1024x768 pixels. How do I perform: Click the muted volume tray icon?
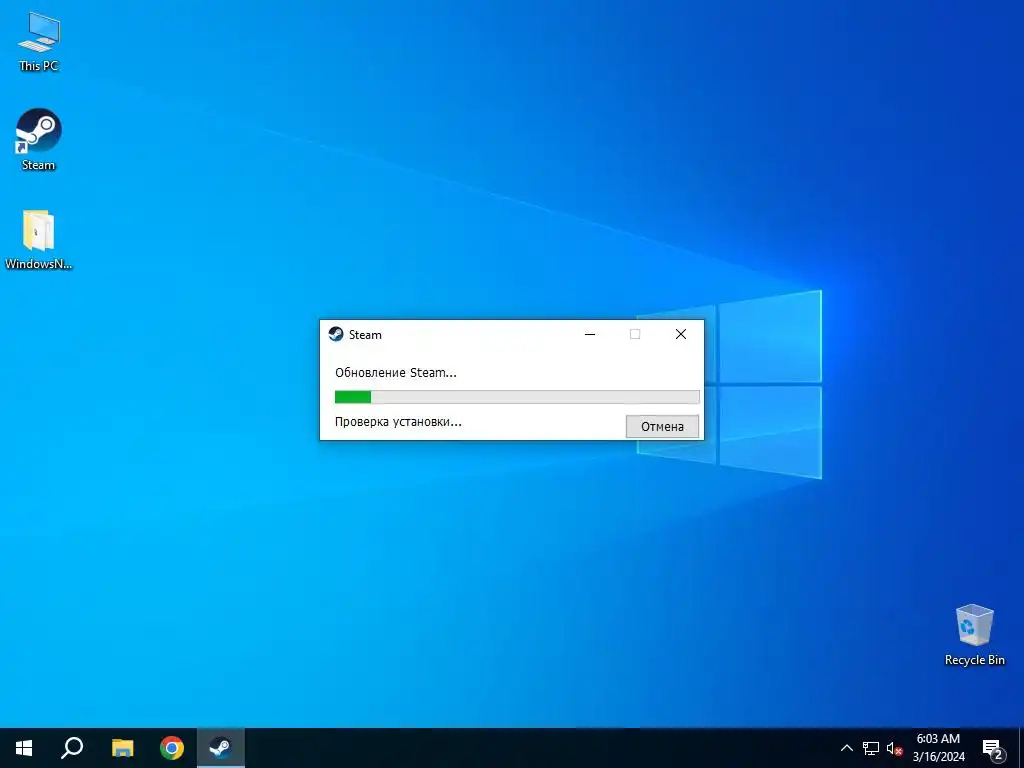coord(894,748)
